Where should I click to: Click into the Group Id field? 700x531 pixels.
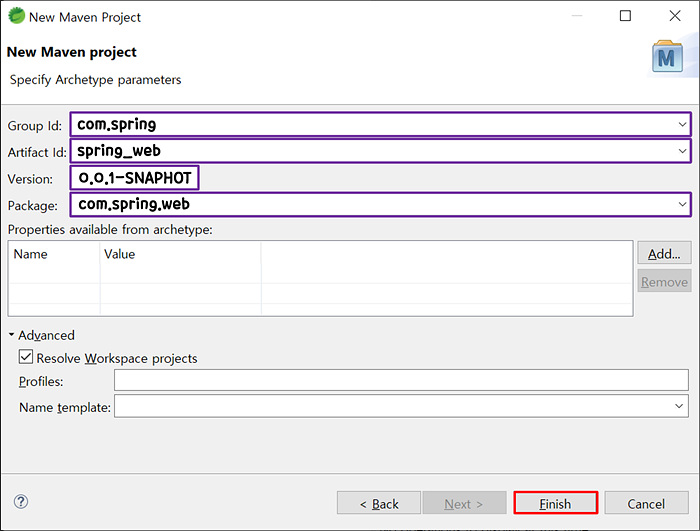point(380,124)
